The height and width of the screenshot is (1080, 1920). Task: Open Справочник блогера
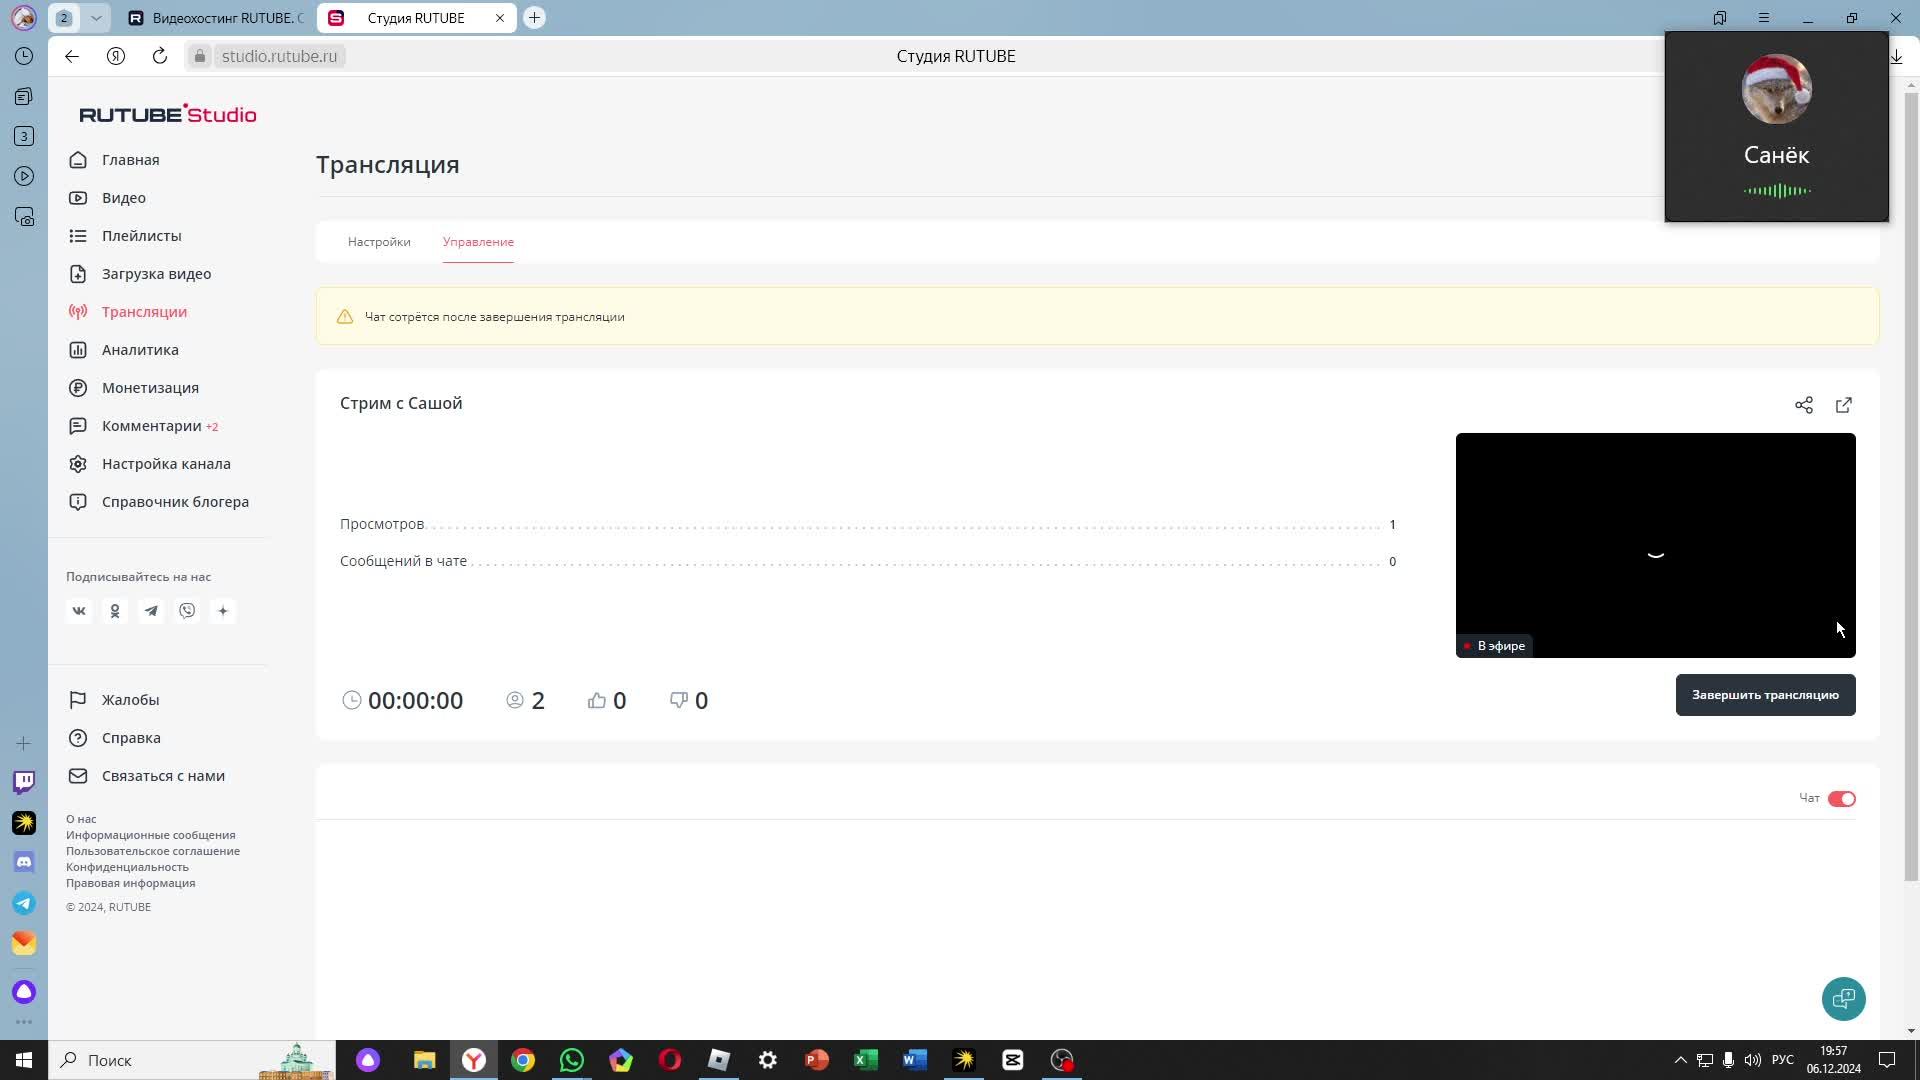[175, 502]
